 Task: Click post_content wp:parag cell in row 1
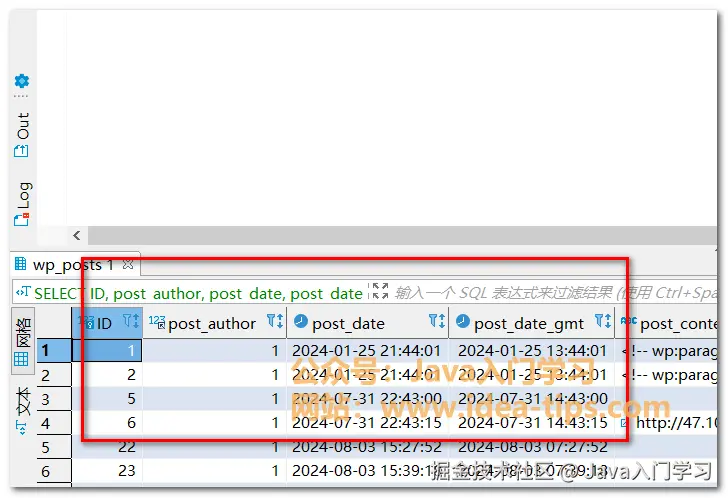667,351
